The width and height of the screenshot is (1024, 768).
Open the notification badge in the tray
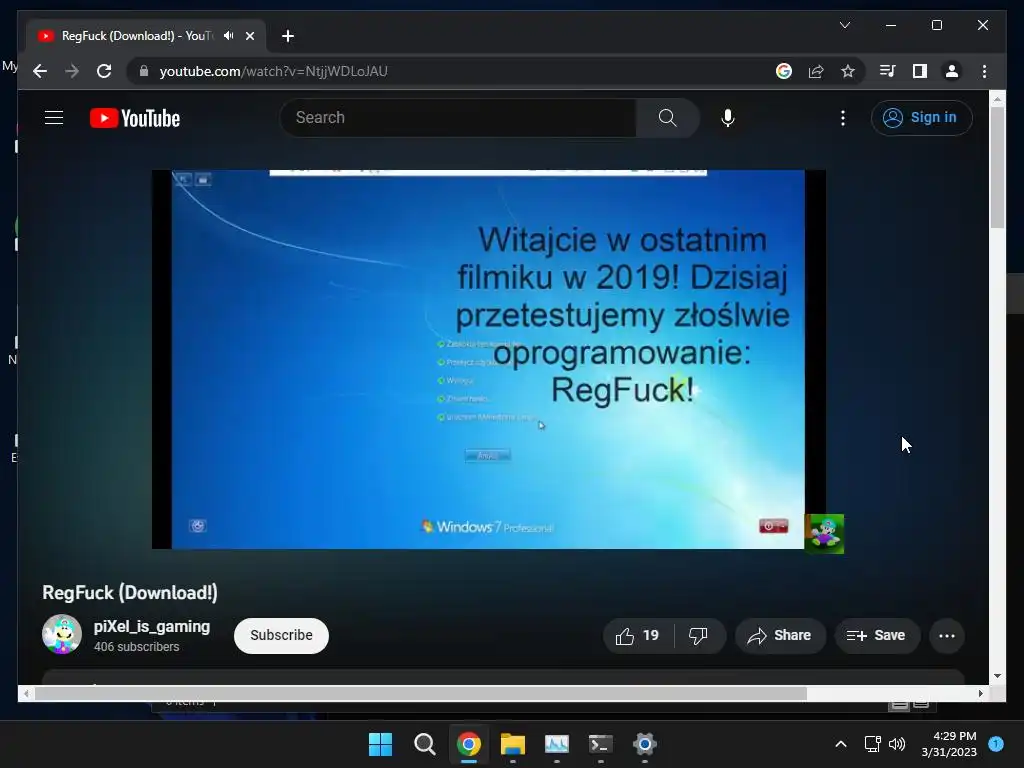[996, 743]
